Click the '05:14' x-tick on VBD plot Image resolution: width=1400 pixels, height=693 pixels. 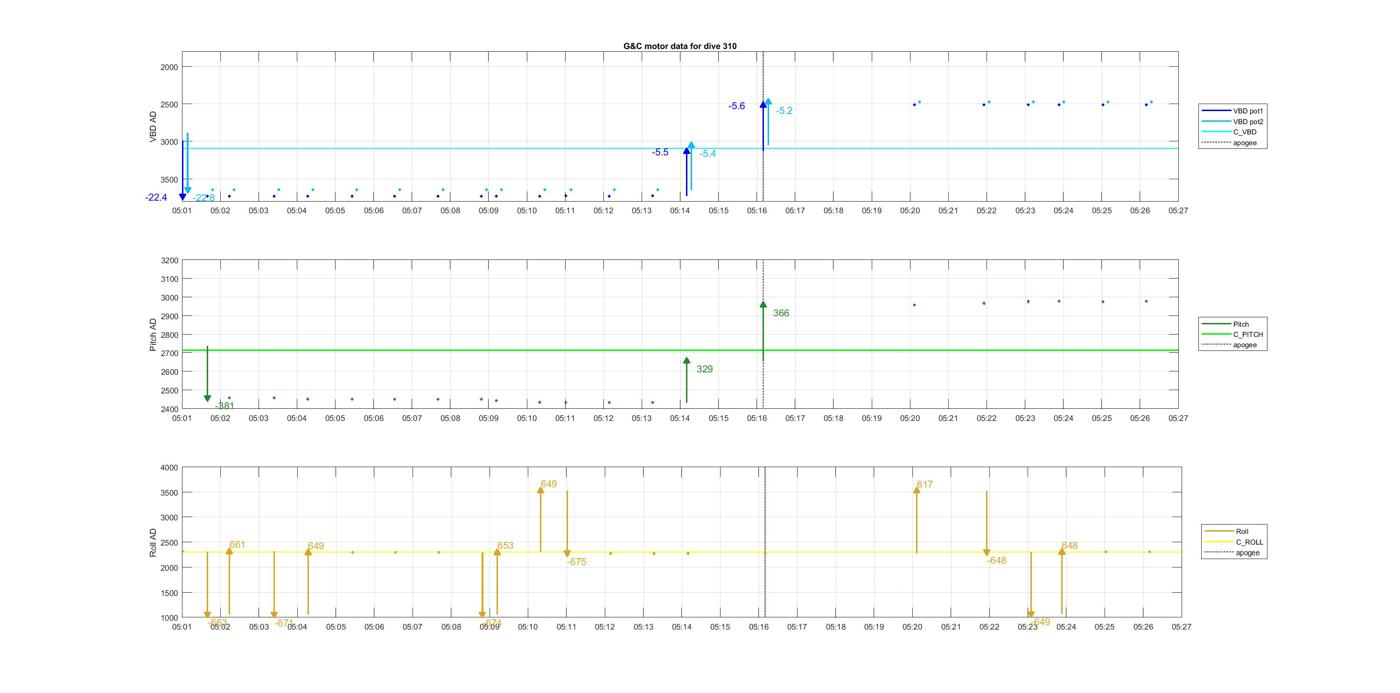pyautogui.click(x=680, y=211)
